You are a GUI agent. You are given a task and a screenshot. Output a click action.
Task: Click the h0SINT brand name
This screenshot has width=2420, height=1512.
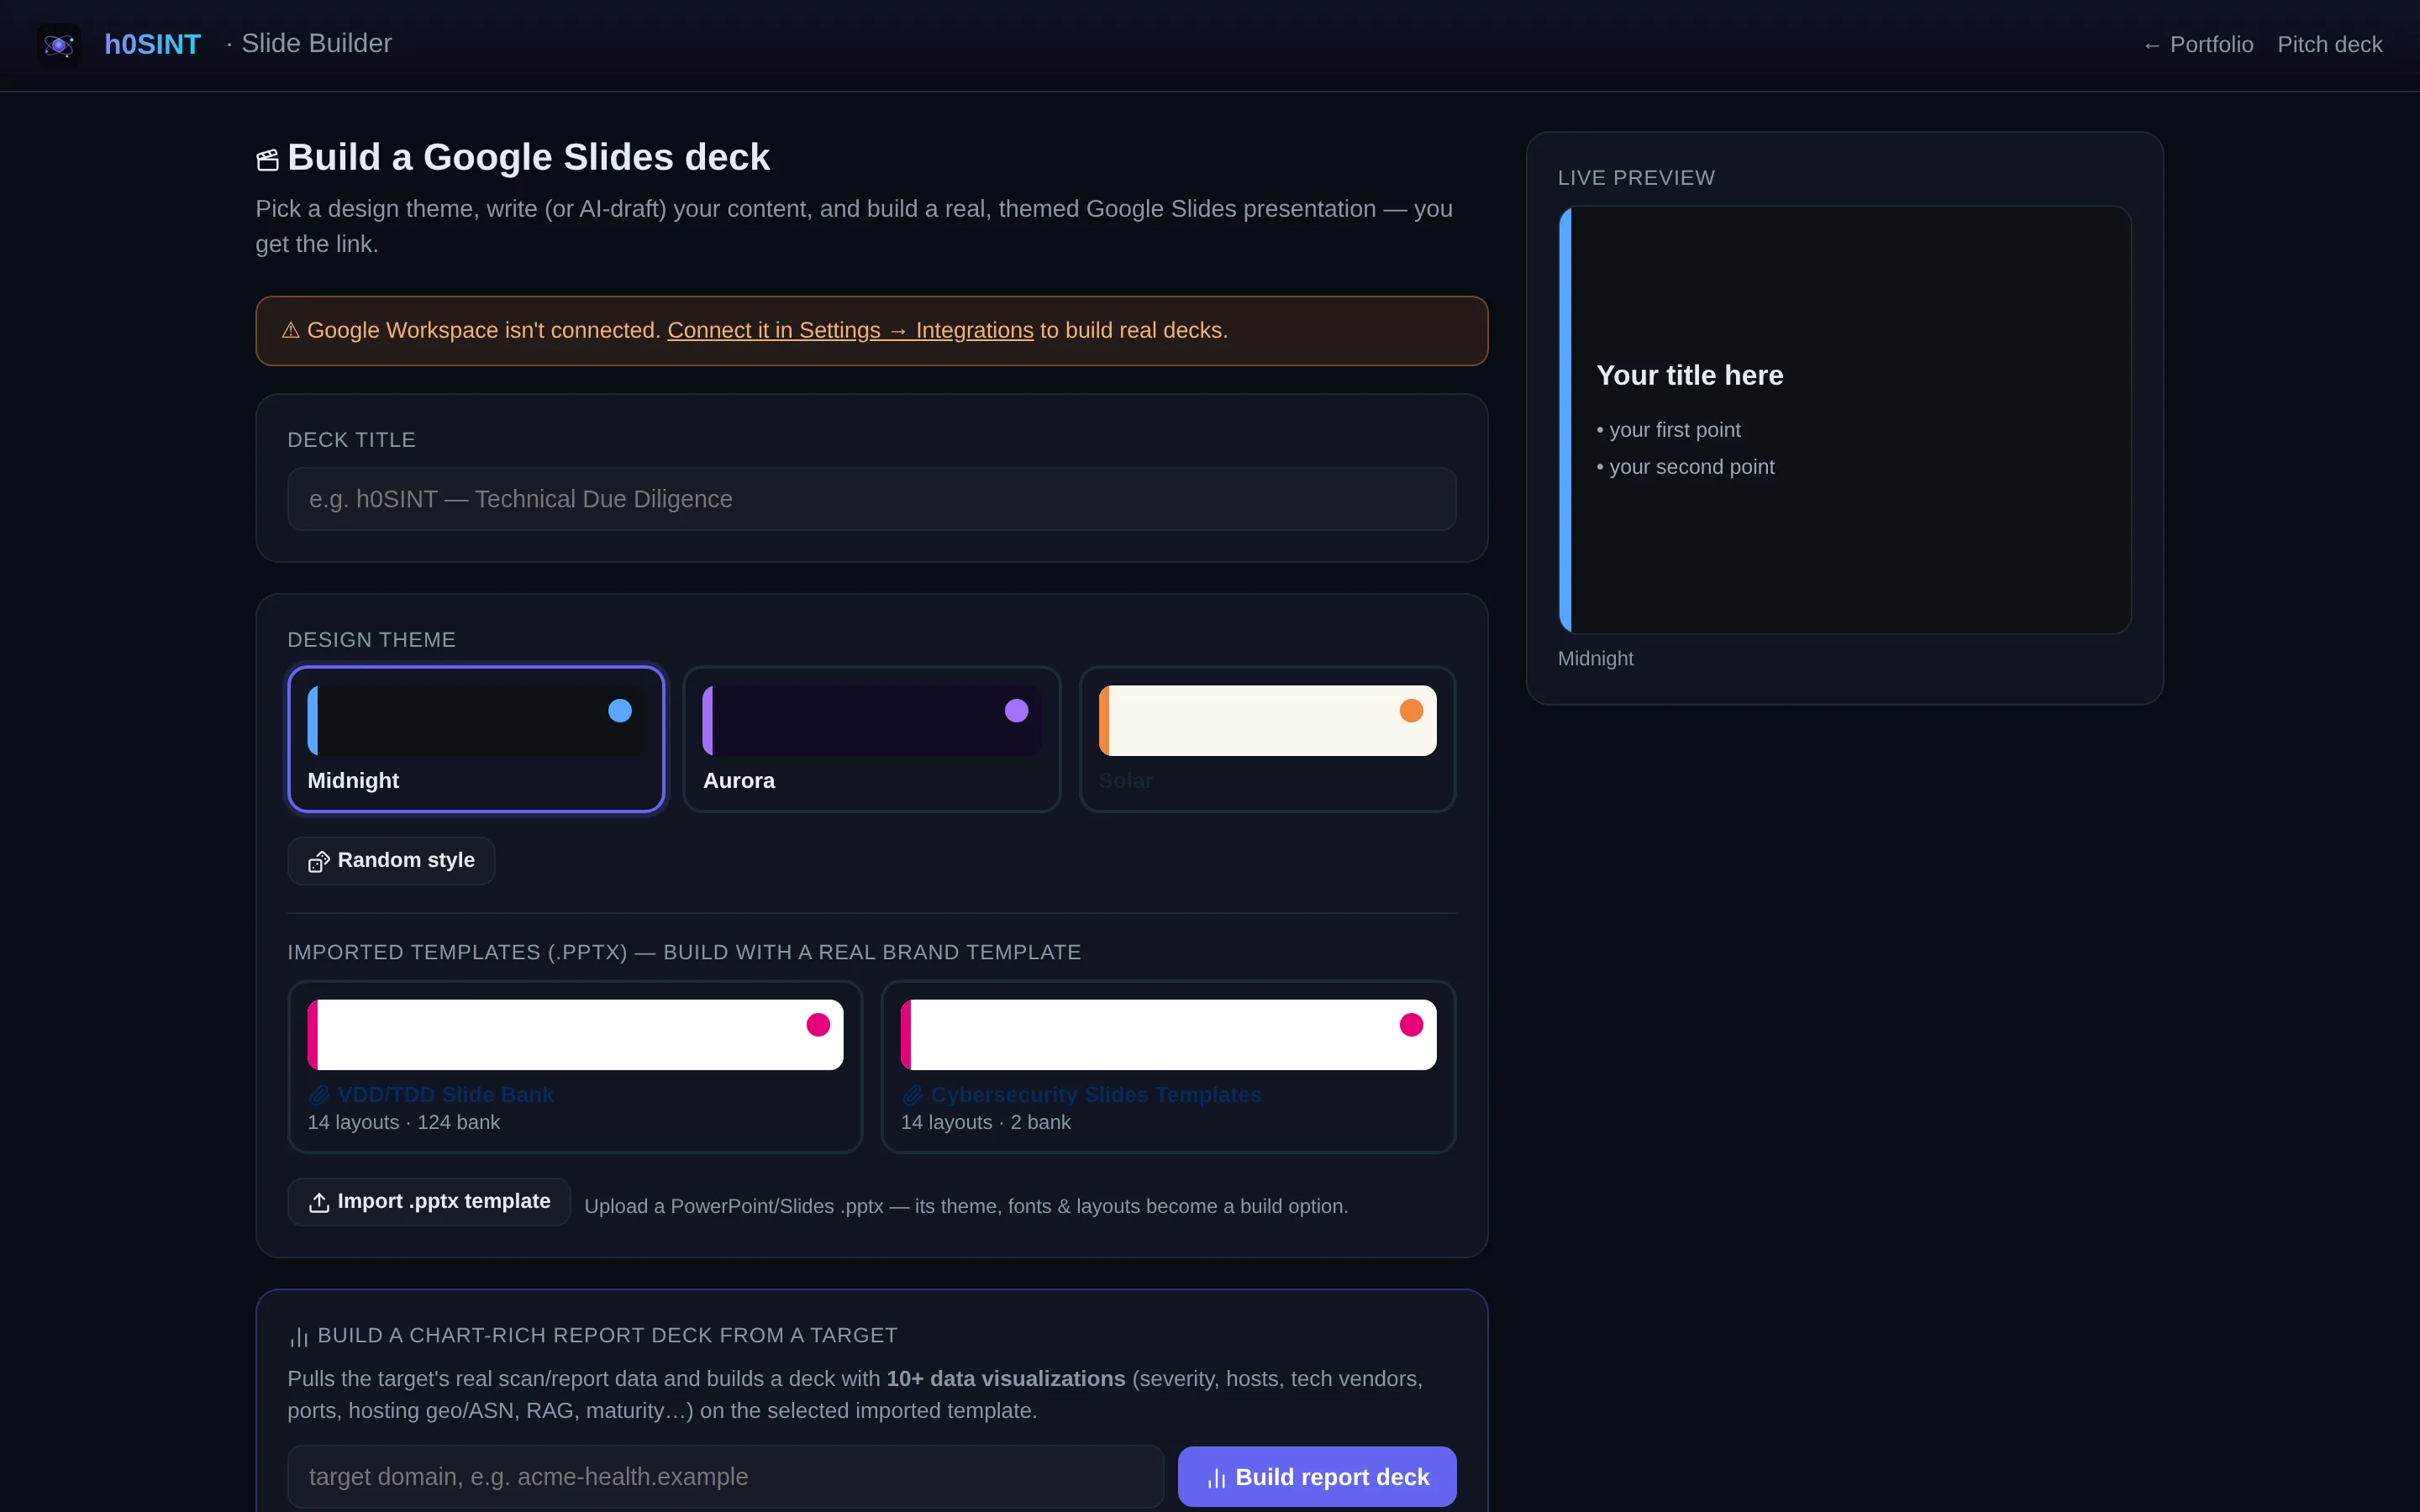[x=153, y=45]
